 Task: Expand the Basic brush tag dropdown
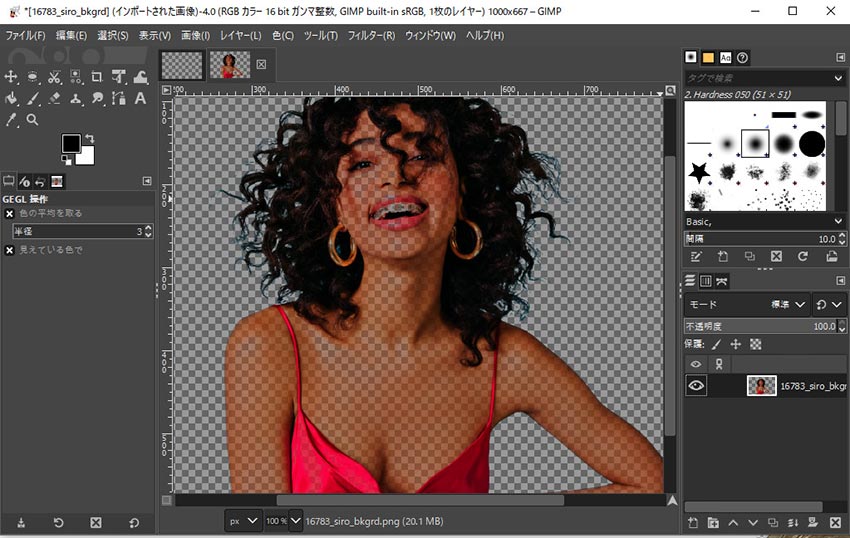pos(837,221)
